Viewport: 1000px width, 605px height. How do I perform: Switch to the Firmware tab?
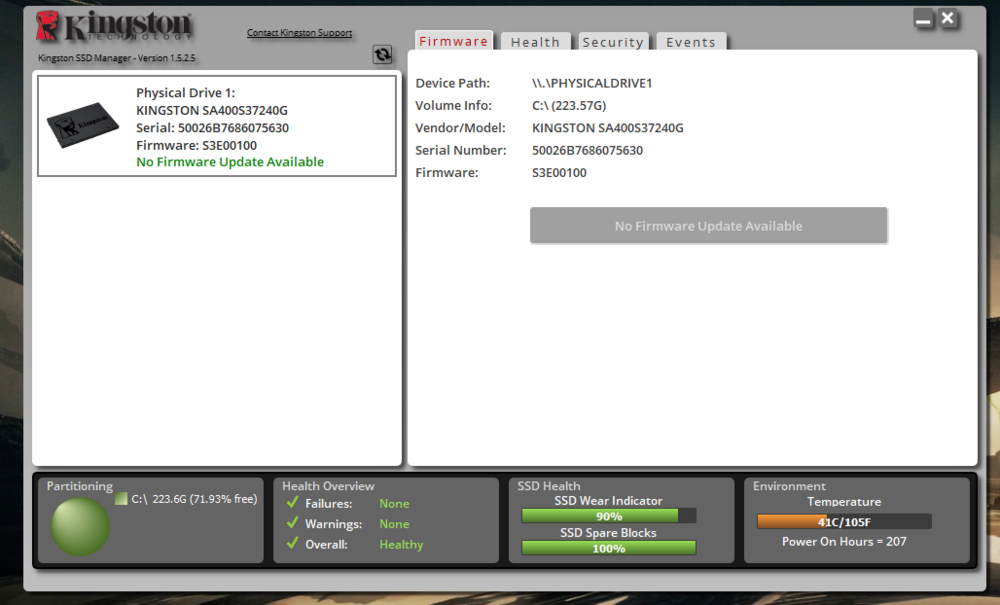click(x=453, y=42)
